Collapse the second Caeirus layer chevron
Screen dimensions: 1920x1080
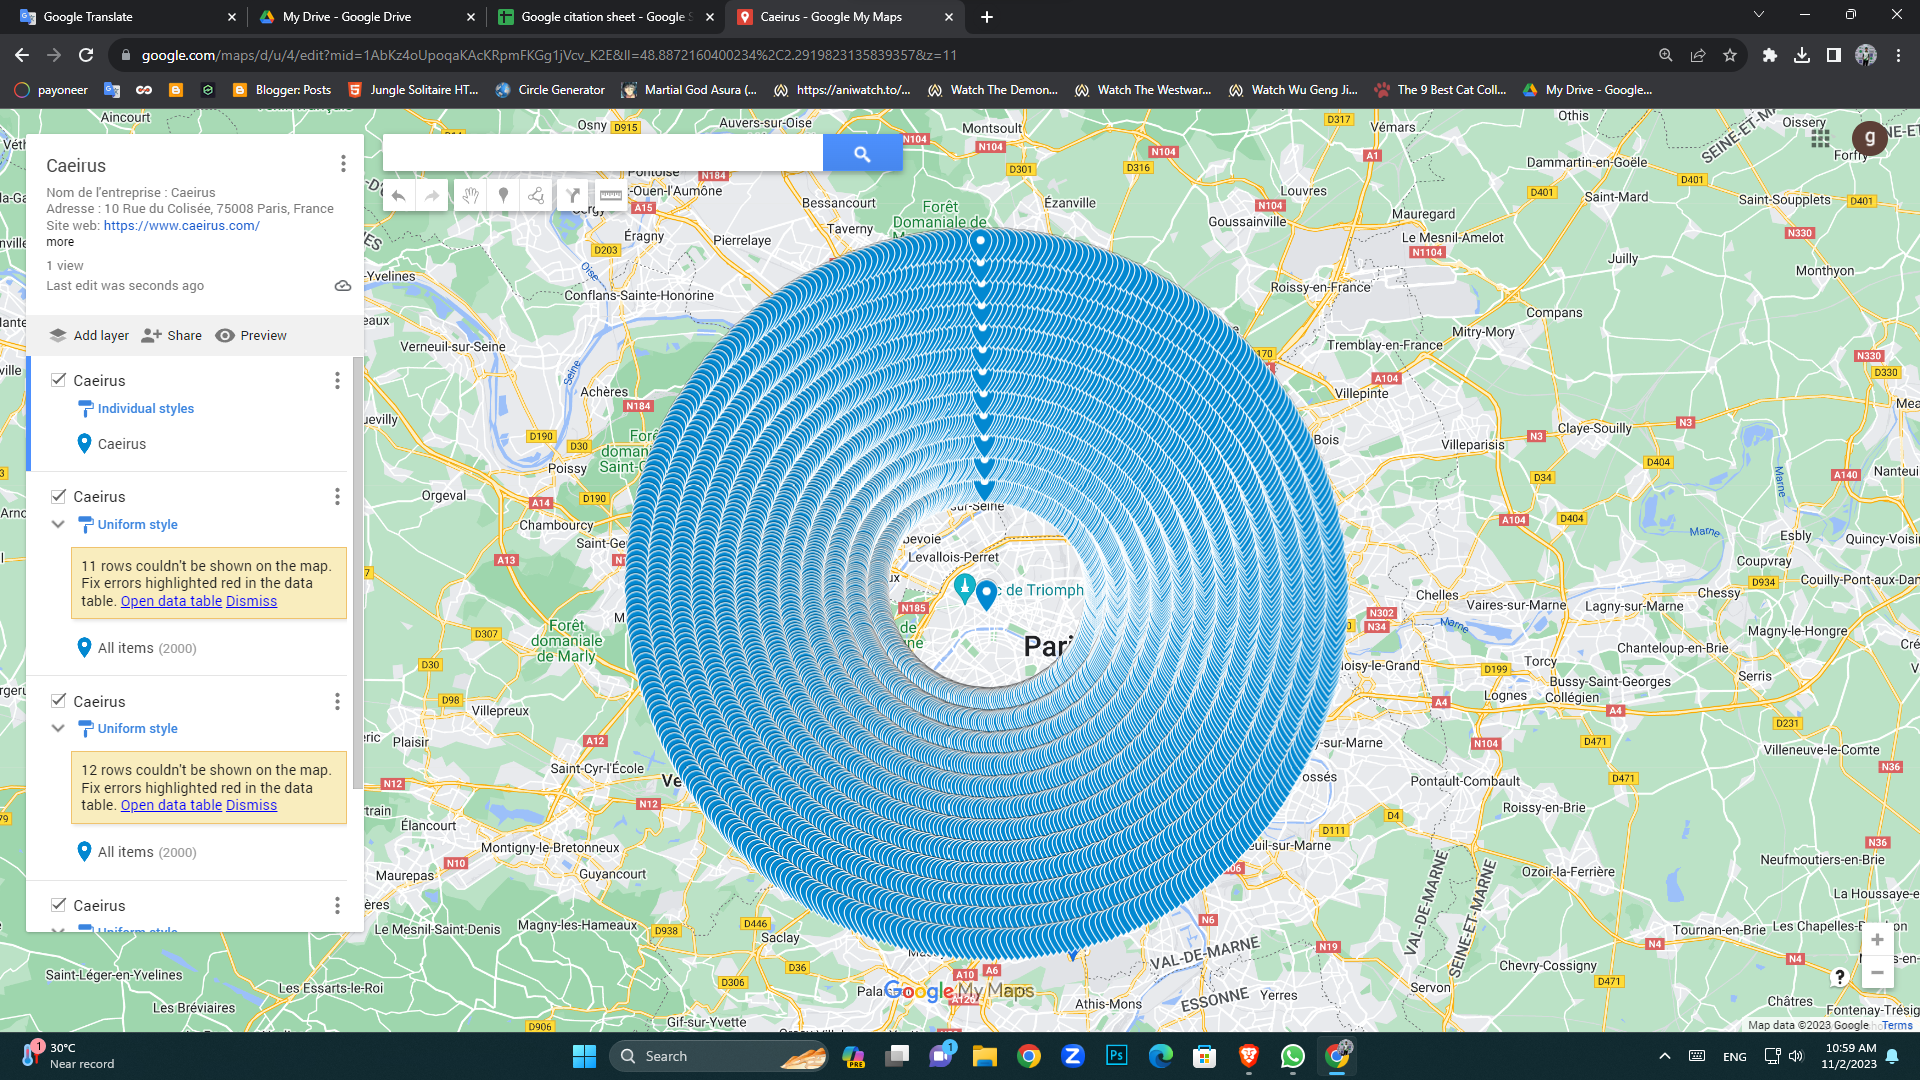58,524
